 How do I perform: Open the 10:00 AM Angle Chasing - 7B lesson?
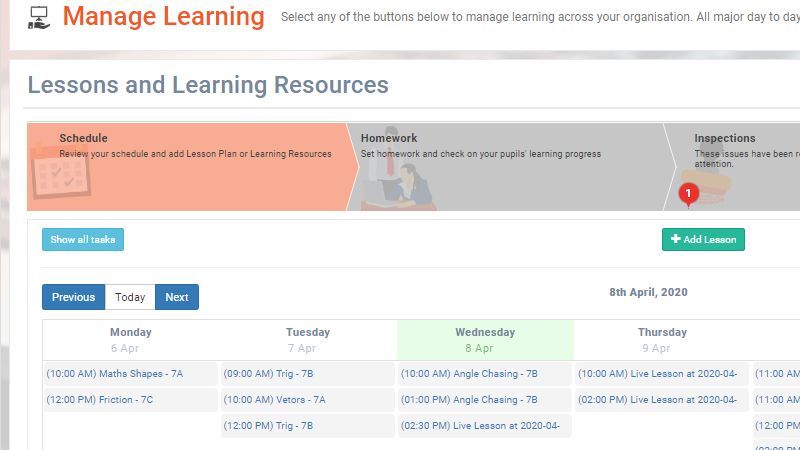pos(485,374)
